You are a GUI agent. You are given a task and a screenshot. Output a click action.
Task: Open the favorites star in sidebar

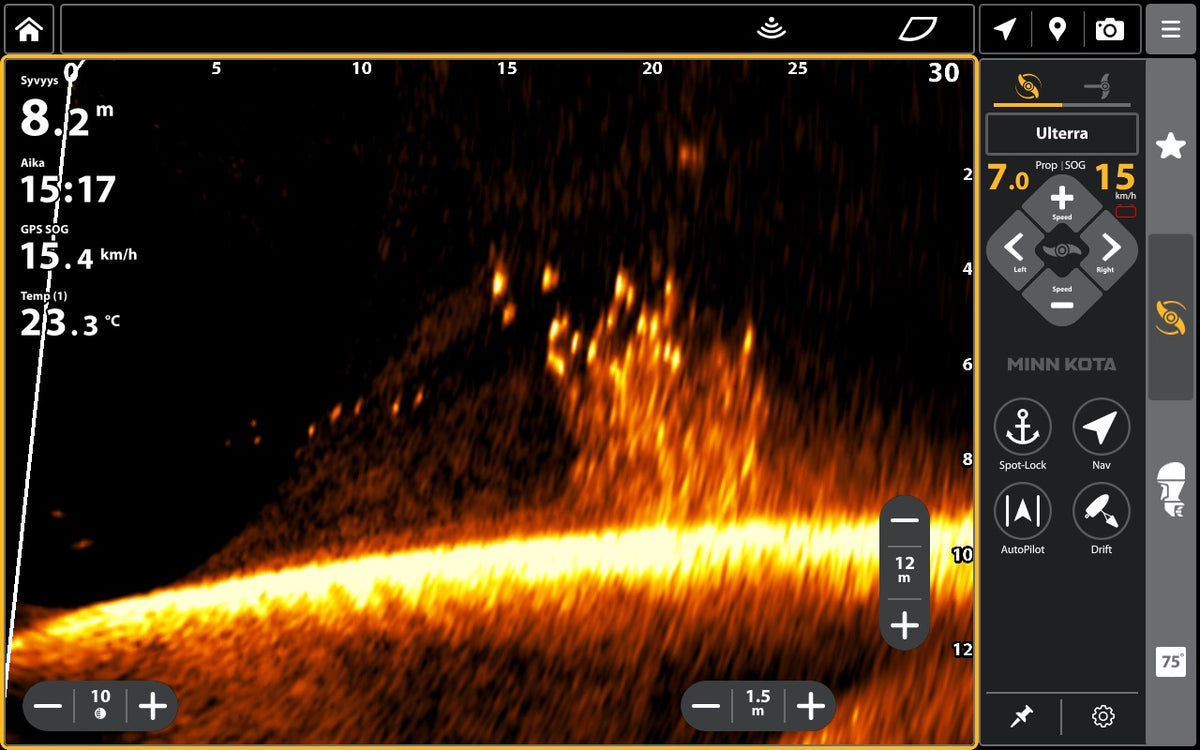click(x=1170, y=147)
